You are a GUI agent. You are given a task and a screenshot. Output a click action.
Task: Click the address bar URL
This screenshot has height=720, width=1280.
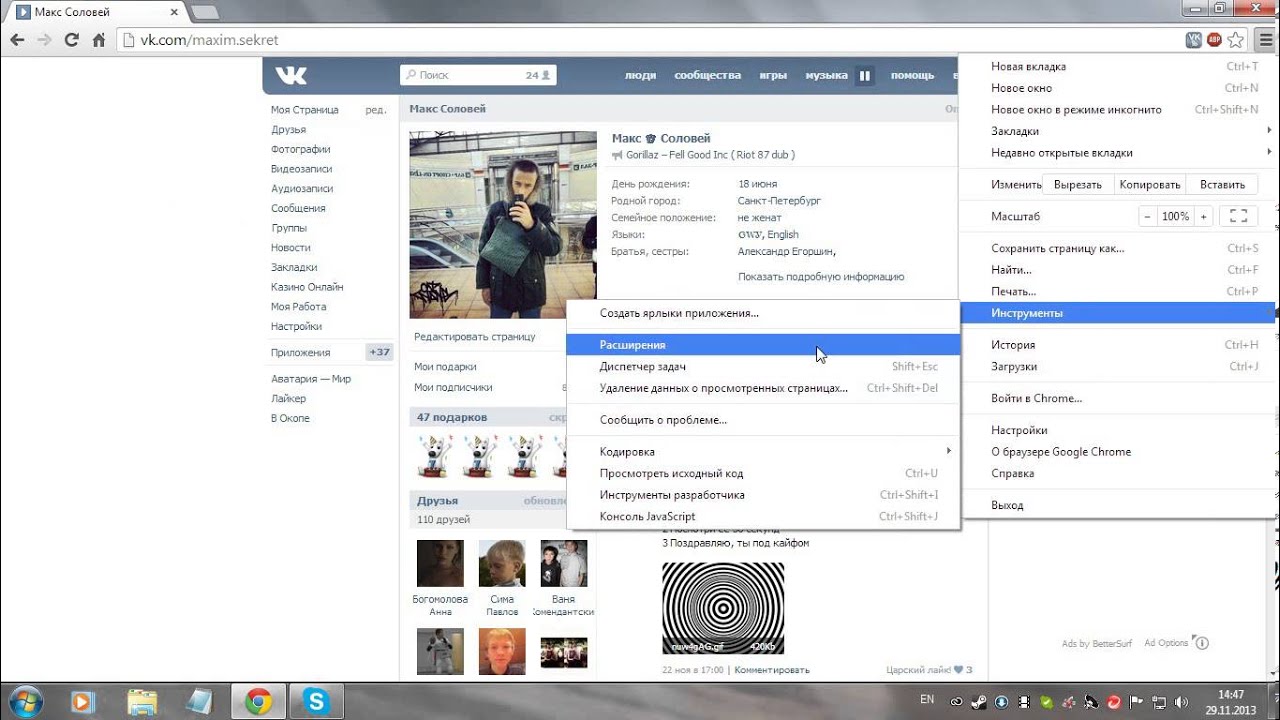209,40
